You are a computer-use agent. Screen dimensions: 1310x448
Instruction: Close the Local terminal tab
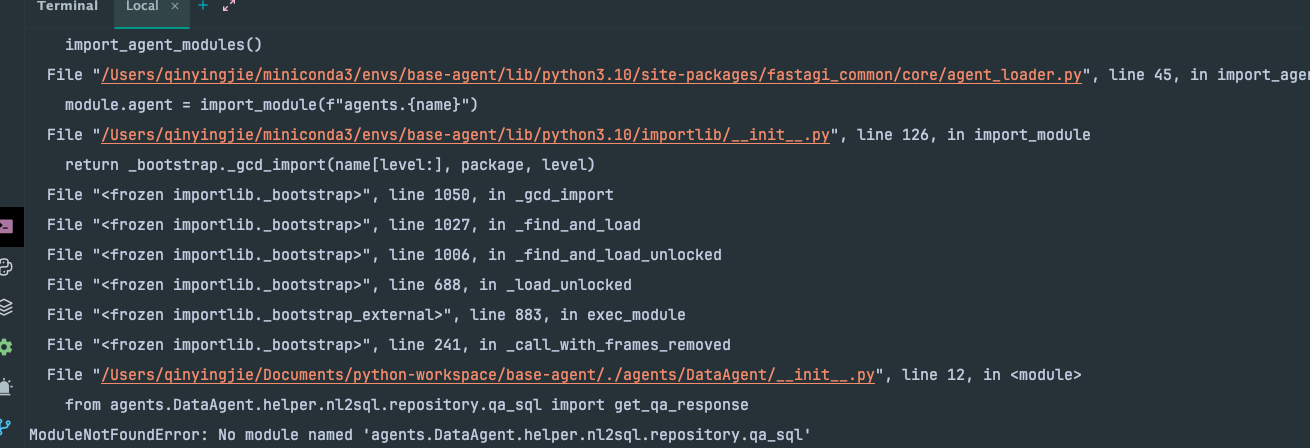[175, 7]
